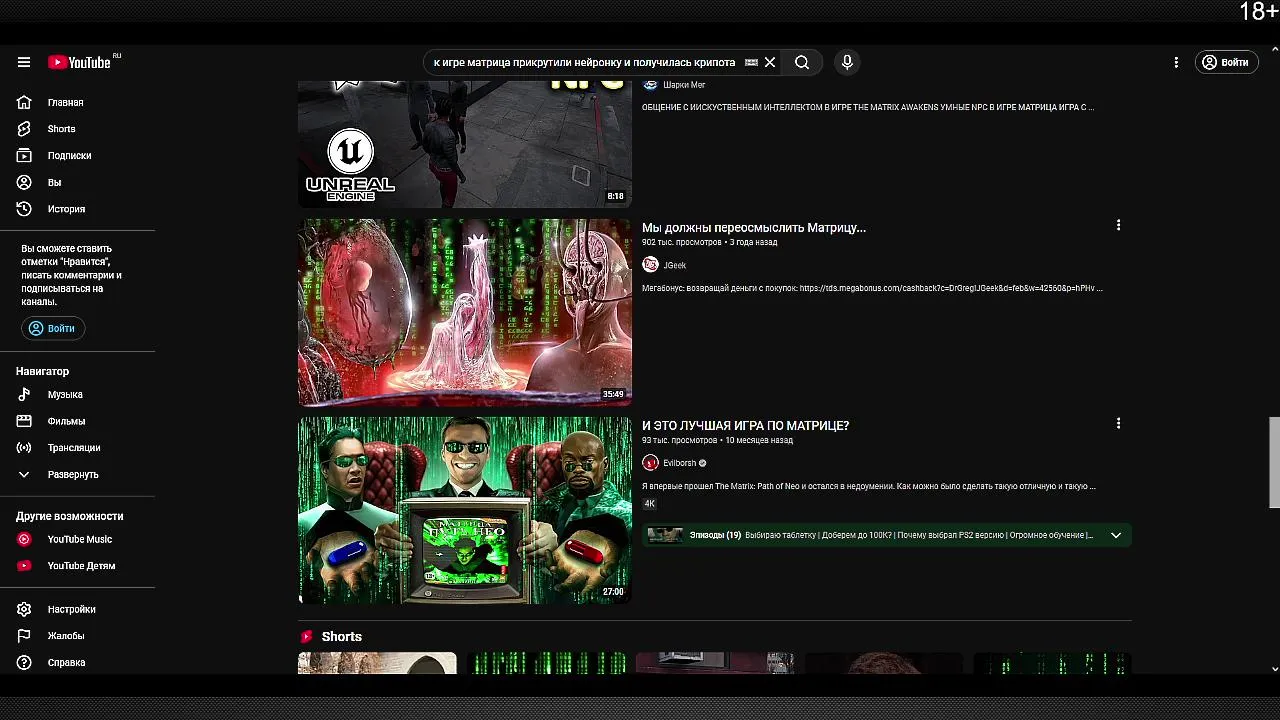1280x720 pixels.
Task: Click the Shorts section heading
Action: [x=342, y=637]
